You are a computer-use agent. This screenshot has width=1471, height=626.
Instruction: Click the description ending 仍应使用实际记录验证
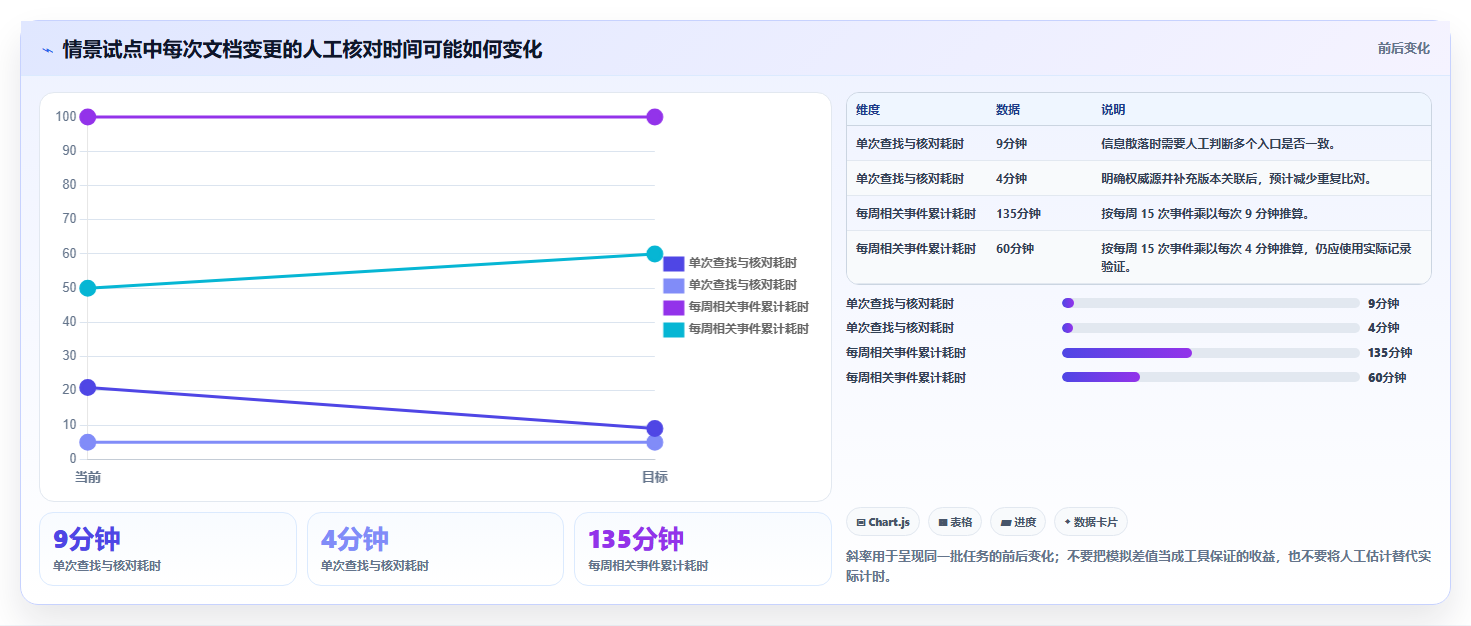click(1256, 258)
